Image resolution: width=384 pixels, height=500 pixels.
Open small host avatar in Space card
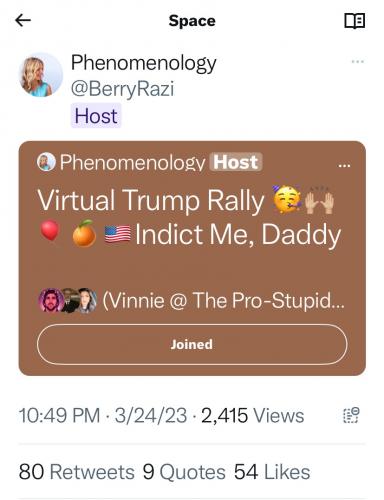tap(46, 162)
